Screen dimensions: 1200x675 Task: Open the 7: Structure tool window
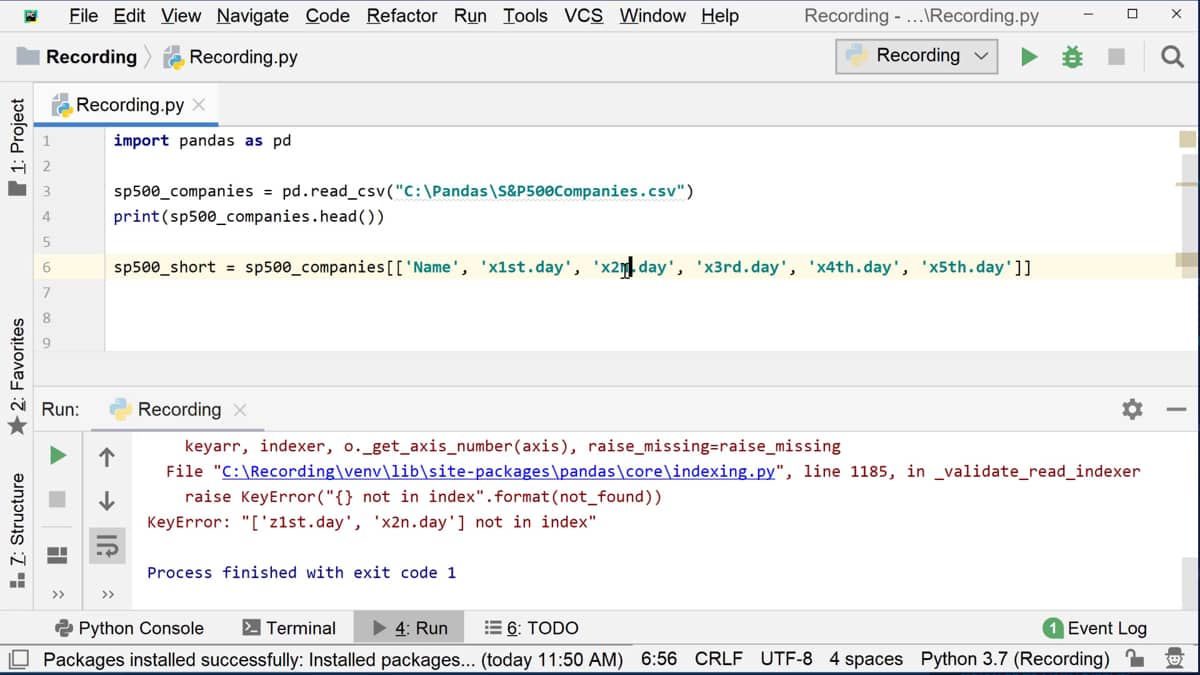[x=17, y=530]
